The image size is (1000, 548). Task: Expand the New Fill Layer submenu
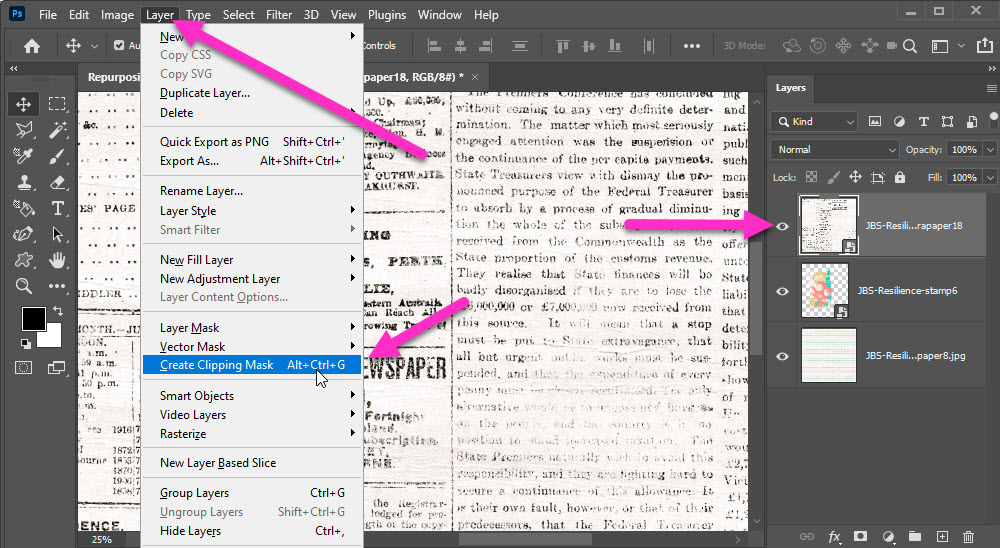pos(253,260)
